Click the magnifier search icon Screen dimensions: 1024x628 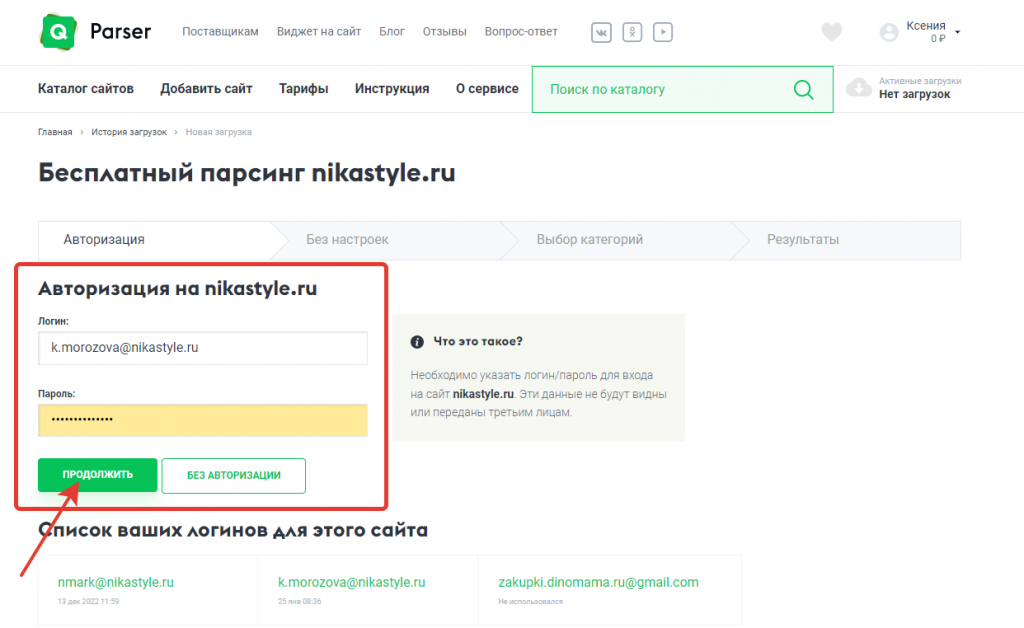point(804,89)
